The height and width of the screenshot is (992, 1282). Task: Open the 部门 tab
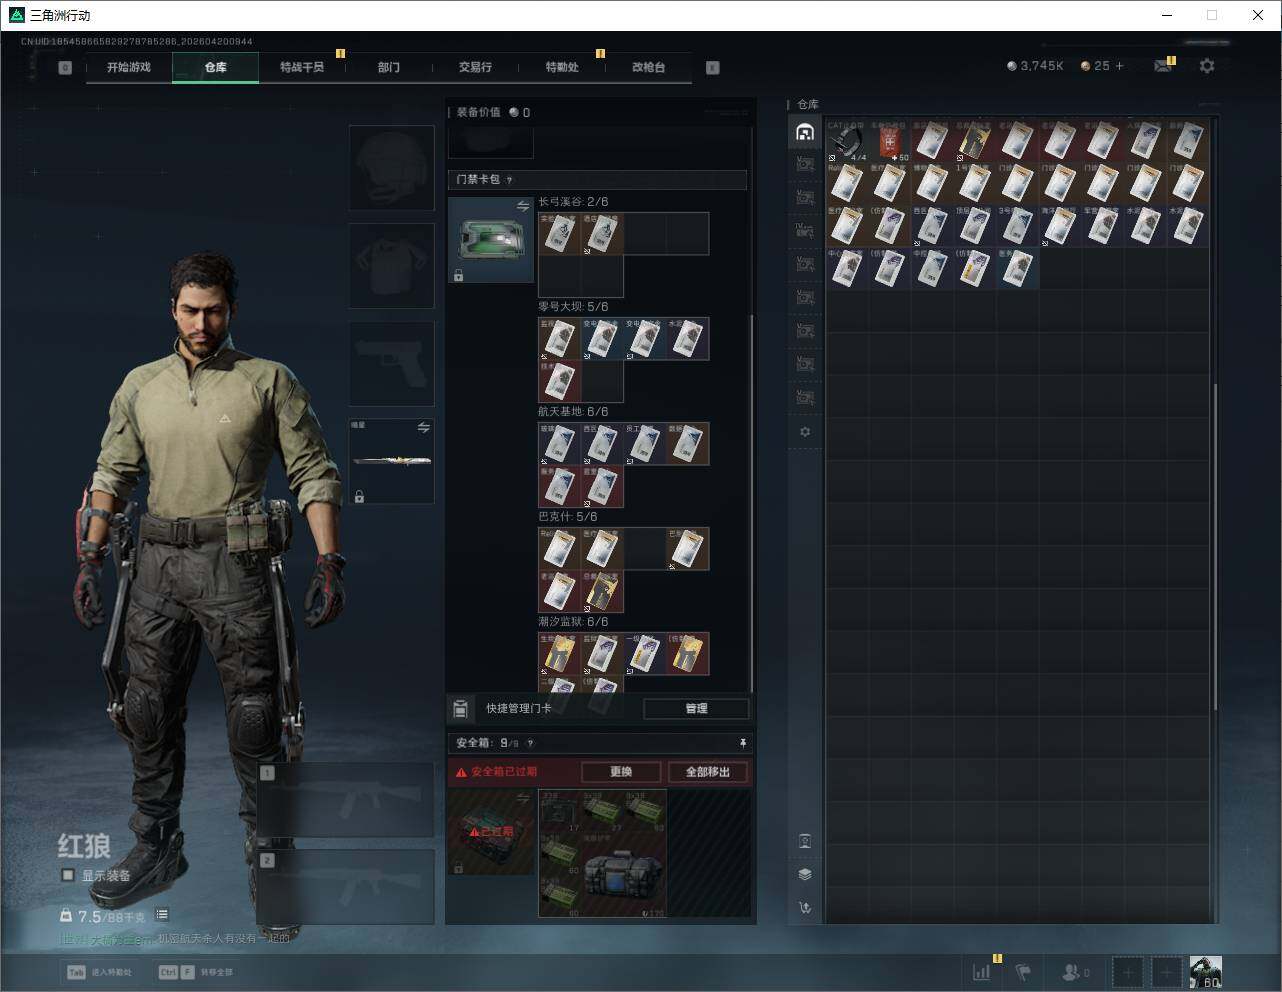[x=389, y=67]
